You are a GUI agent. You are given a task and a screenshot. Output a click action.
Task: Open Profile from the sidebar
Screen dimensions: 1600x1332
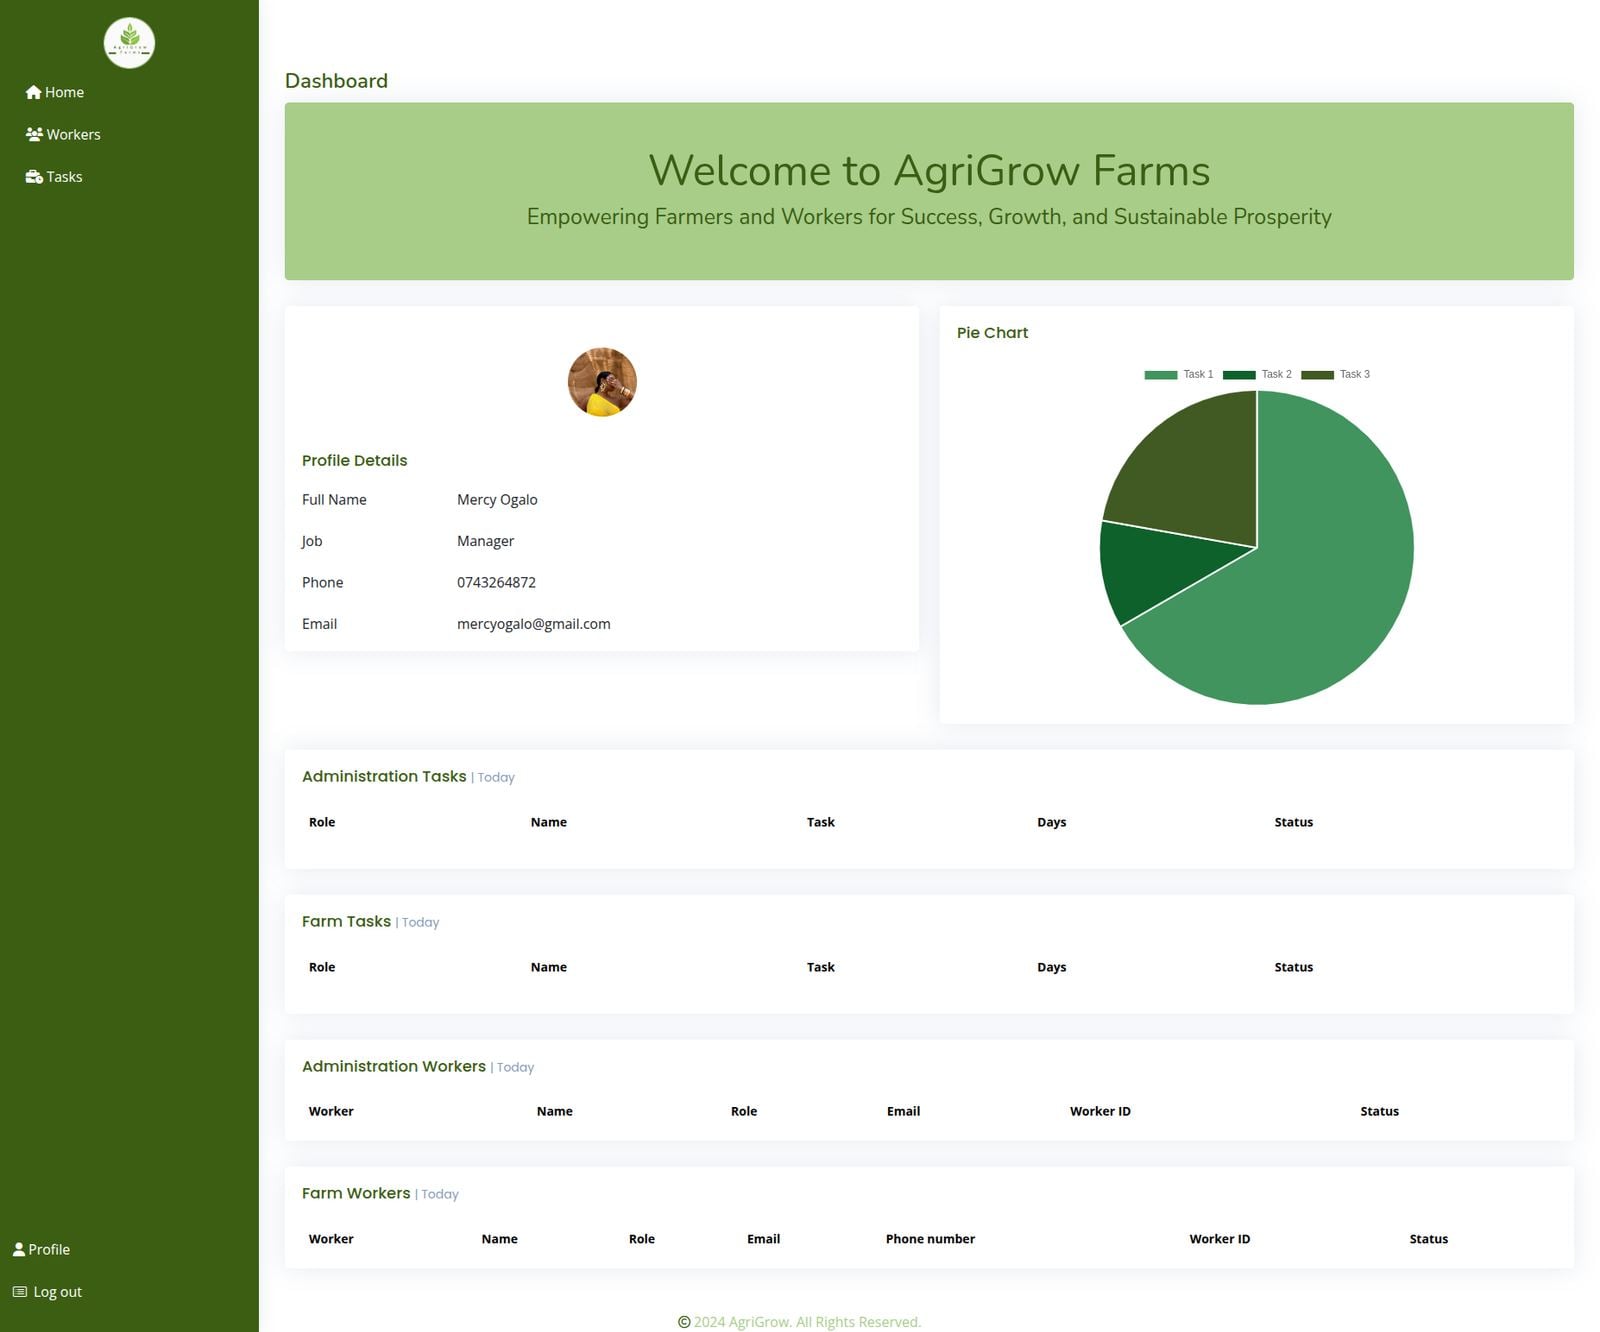41,1249
